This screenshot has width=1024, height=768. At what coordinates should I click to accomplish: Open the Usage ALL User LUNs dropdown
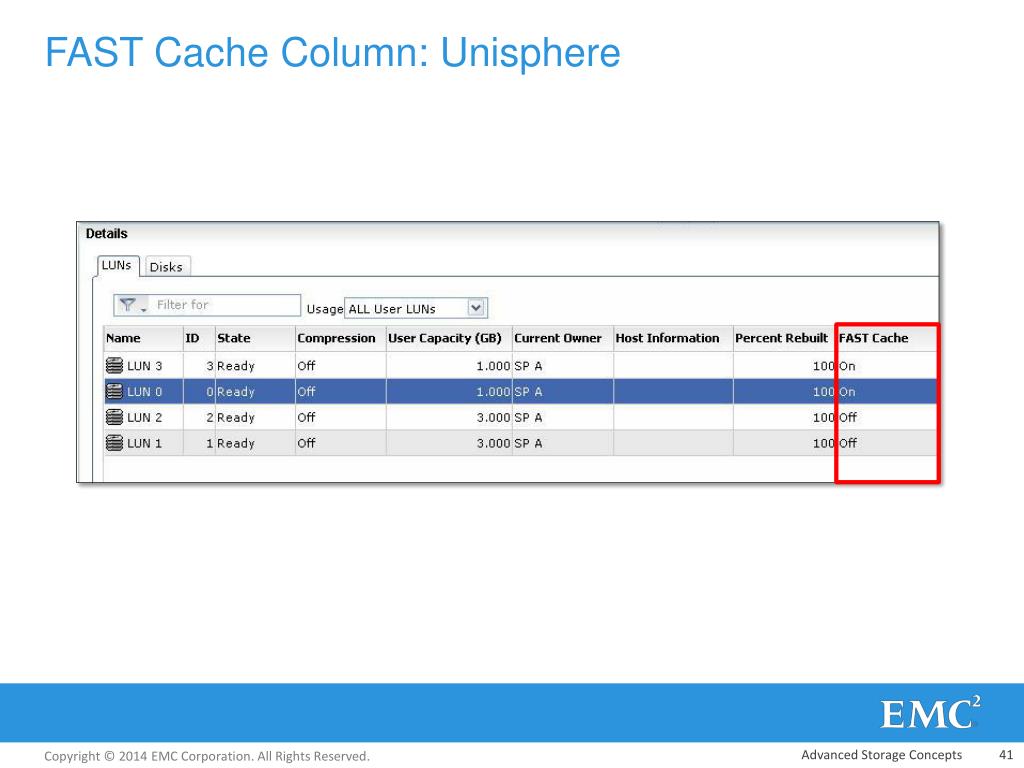pyautogui.click(x=415, y=308)
